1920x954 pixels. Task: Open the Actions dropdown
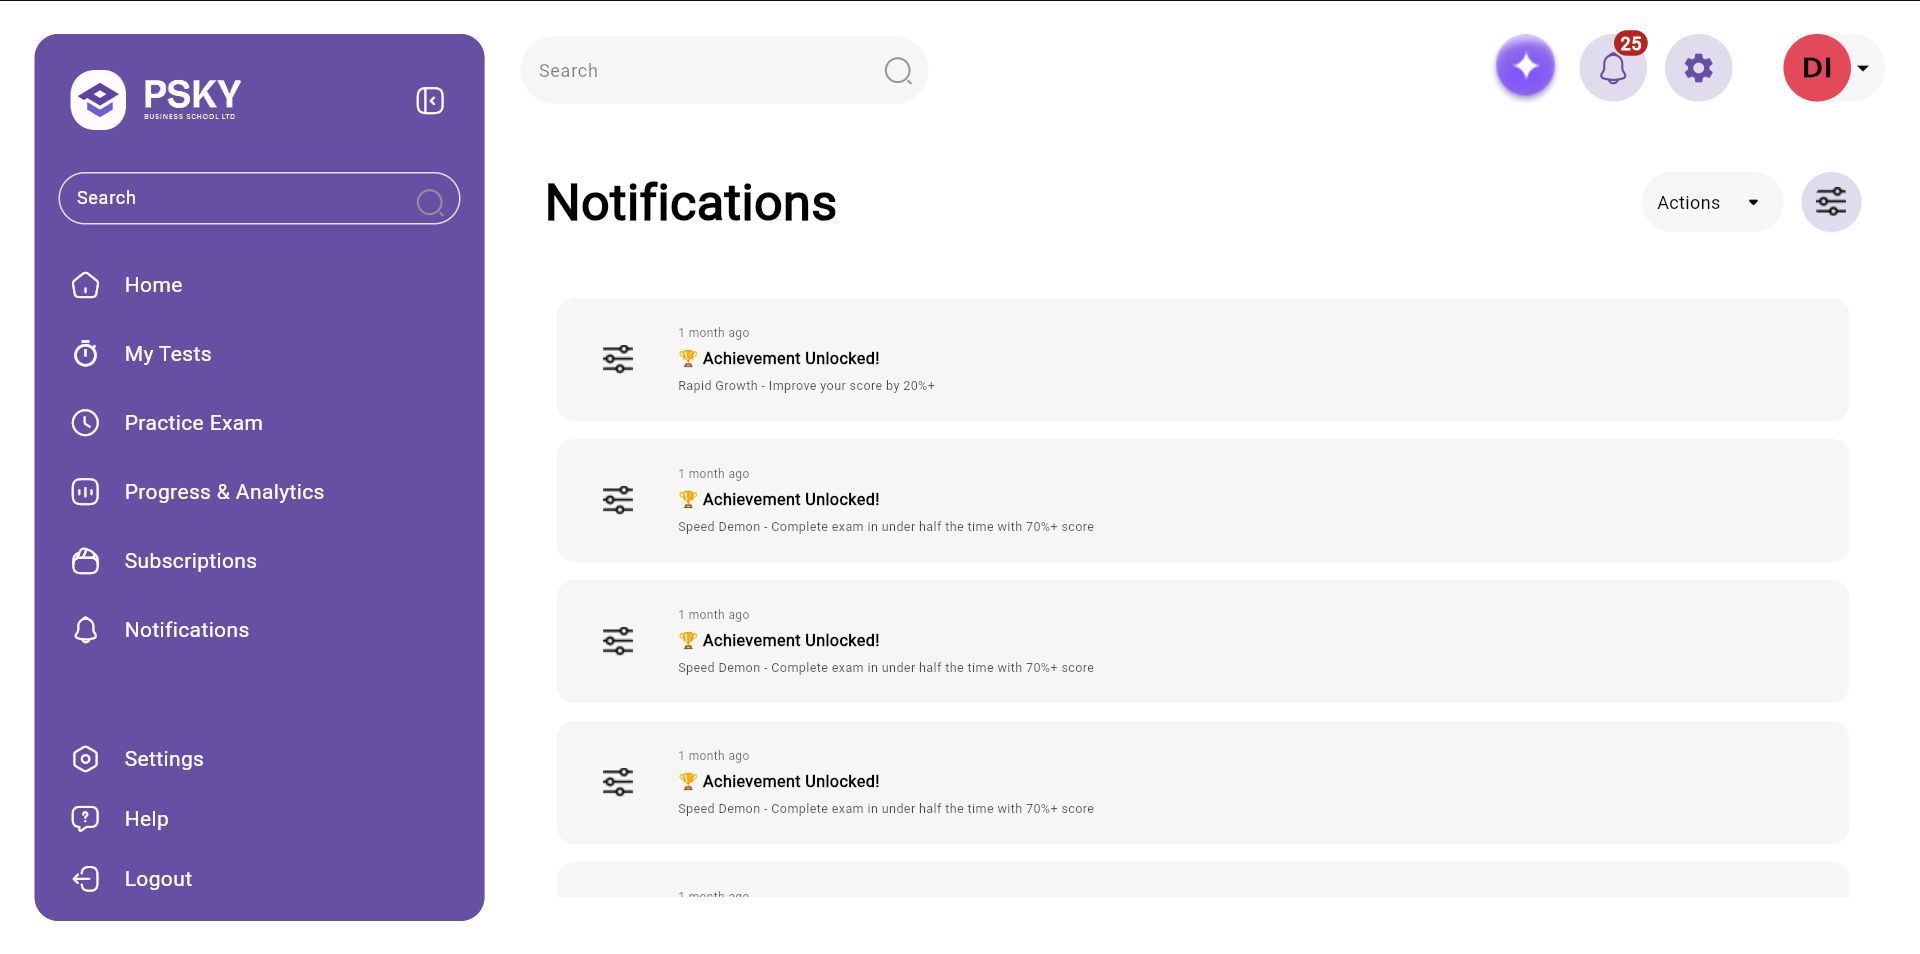1711,203
